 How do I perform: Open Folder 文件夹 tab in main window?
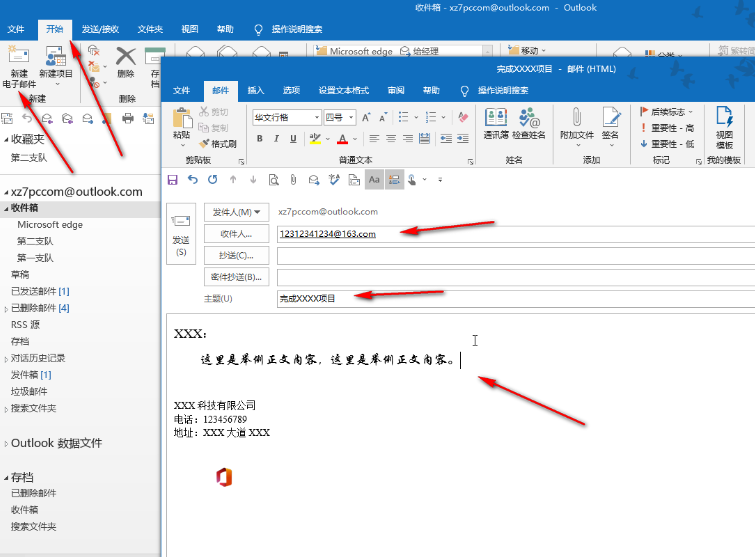pos(150,29)
